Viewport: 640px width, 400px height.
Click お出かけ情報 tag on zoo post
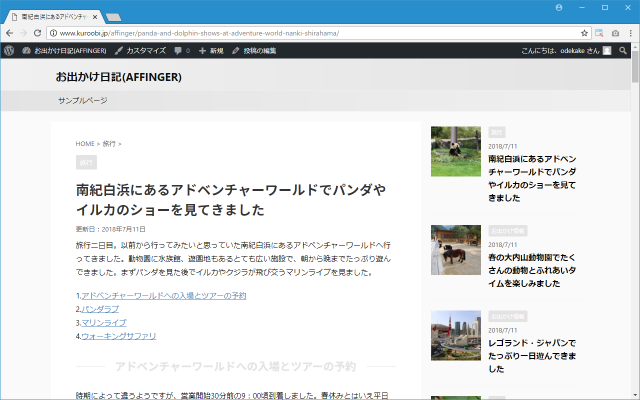(508, 231)
